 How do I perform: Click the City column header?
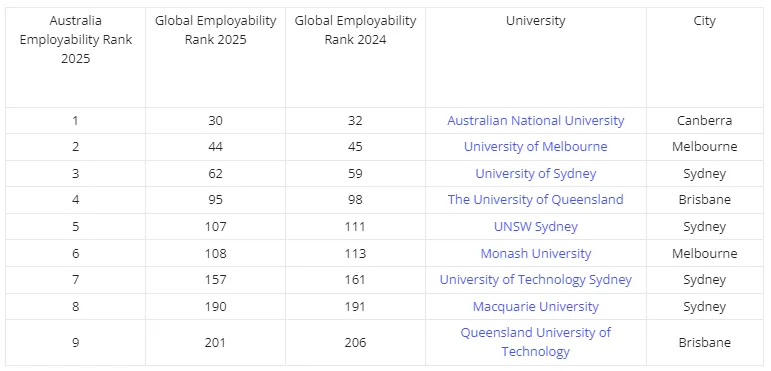(x=705, y=21)
